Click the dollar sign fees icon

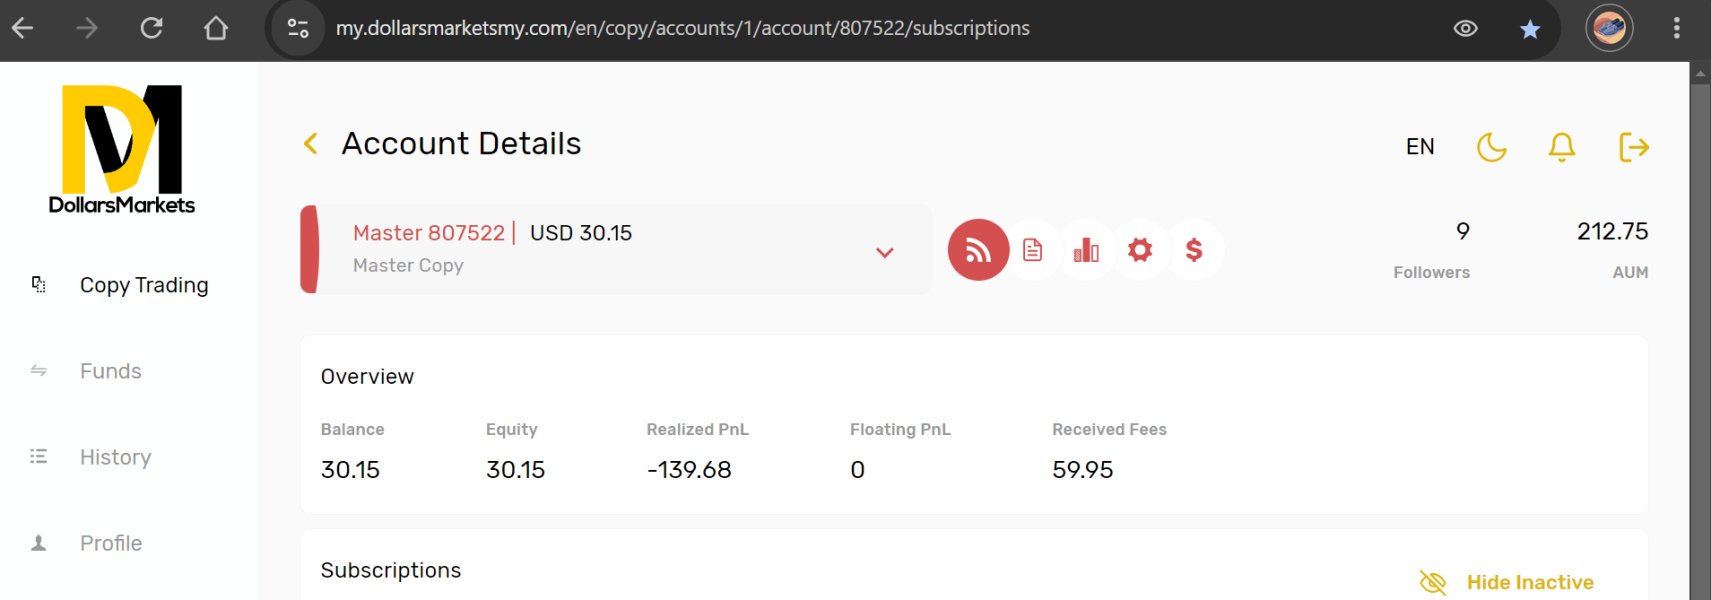coord(1194,250)
